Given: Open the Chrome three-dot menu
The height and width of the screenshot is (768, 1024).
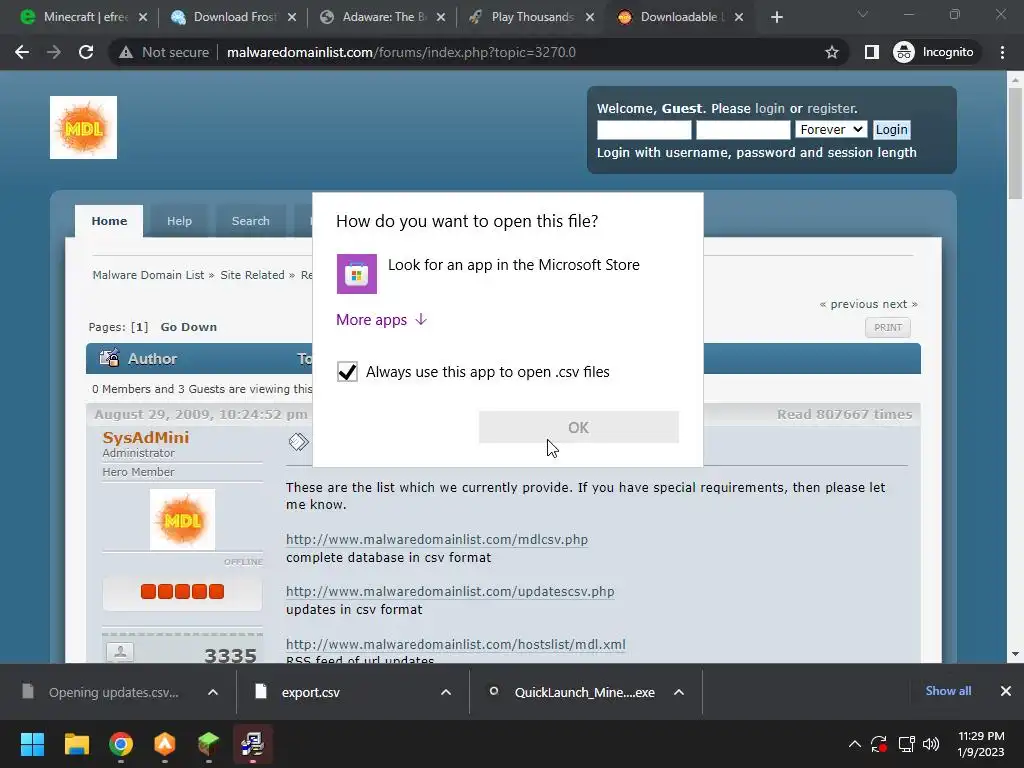Looking at the screenshot, I should coord(1002,52).
